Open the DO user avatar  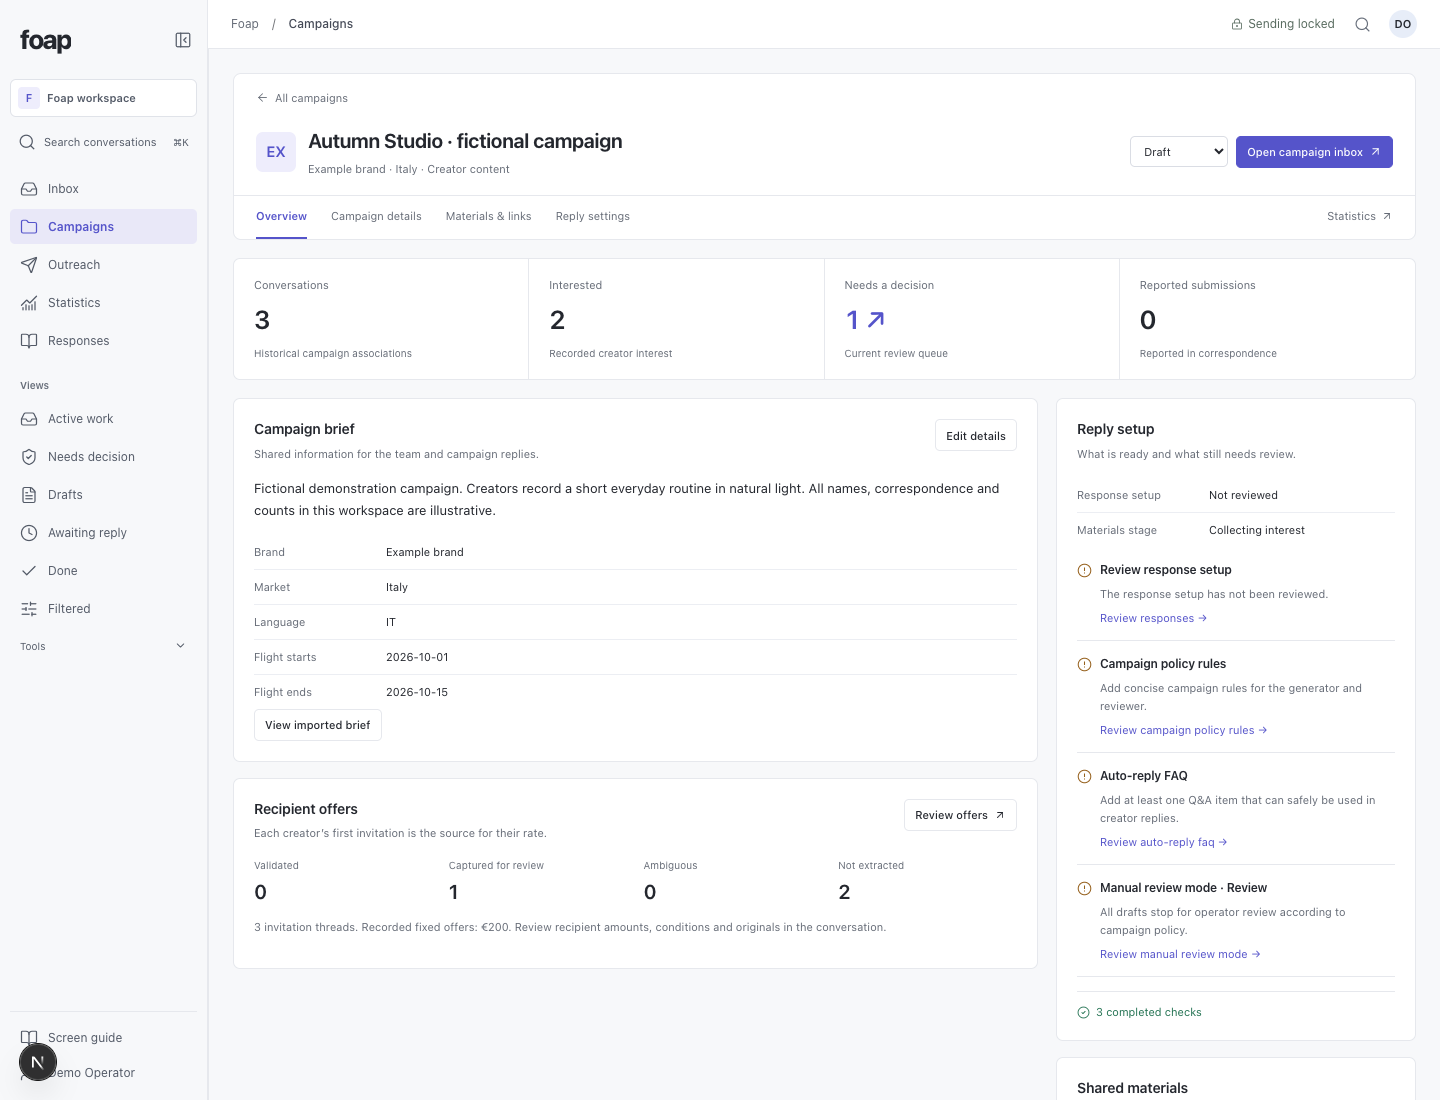tap(1403, 24)
